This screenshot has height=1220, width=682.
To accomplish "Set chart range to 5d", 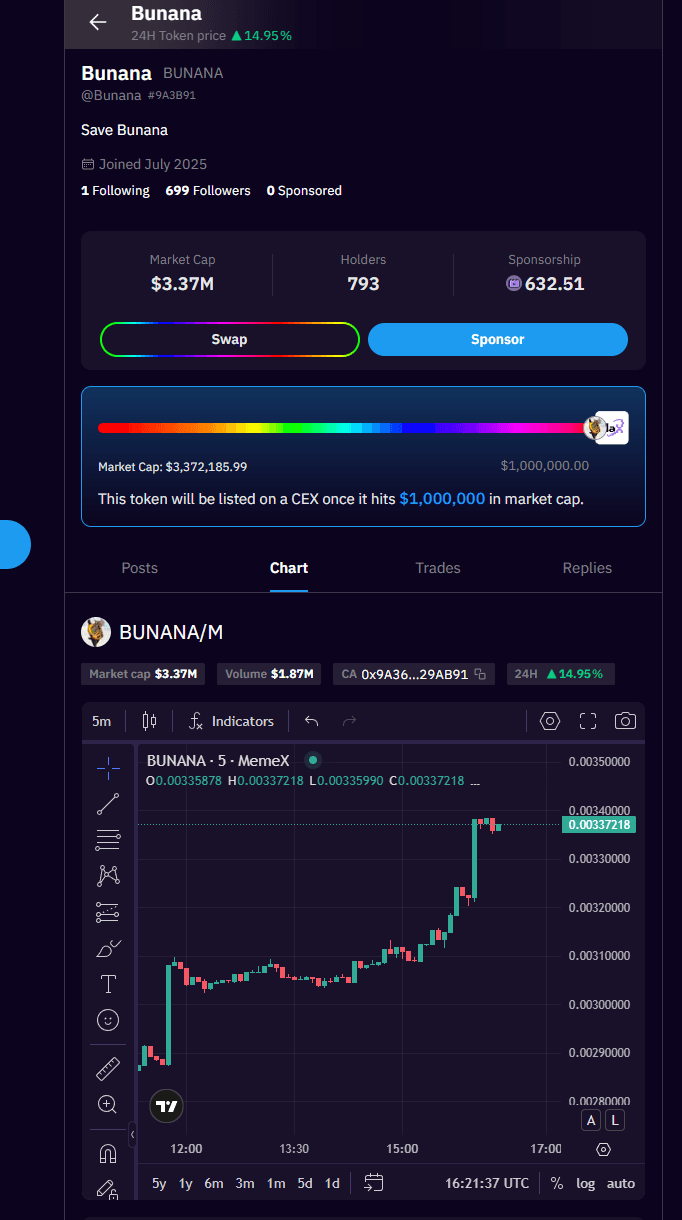I will click(305, 1183).
